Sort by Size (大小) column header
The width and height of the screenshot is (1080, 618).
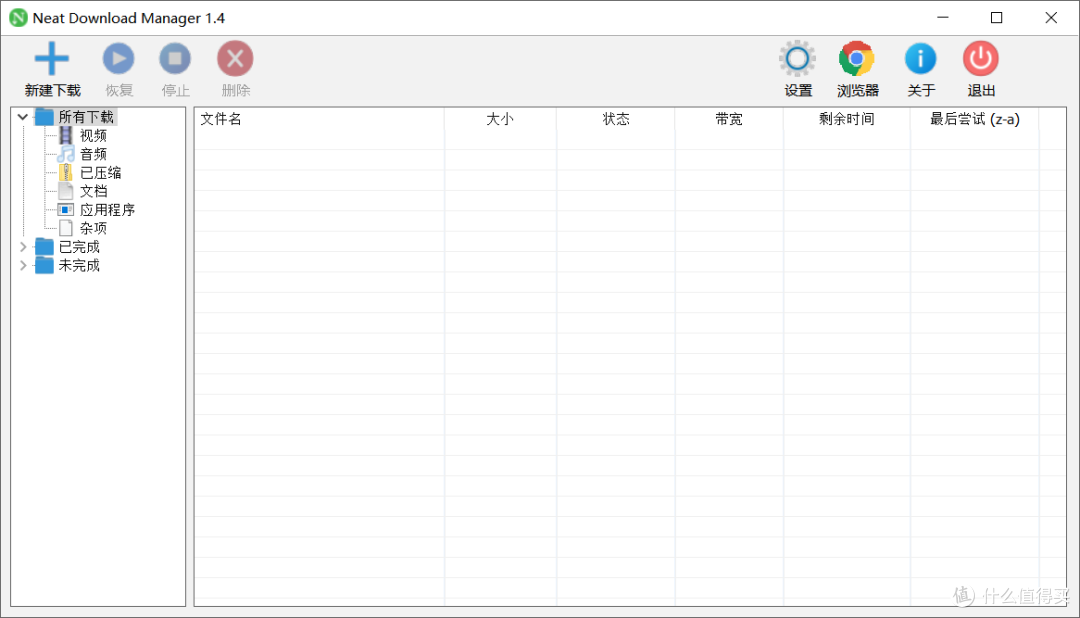500,119
